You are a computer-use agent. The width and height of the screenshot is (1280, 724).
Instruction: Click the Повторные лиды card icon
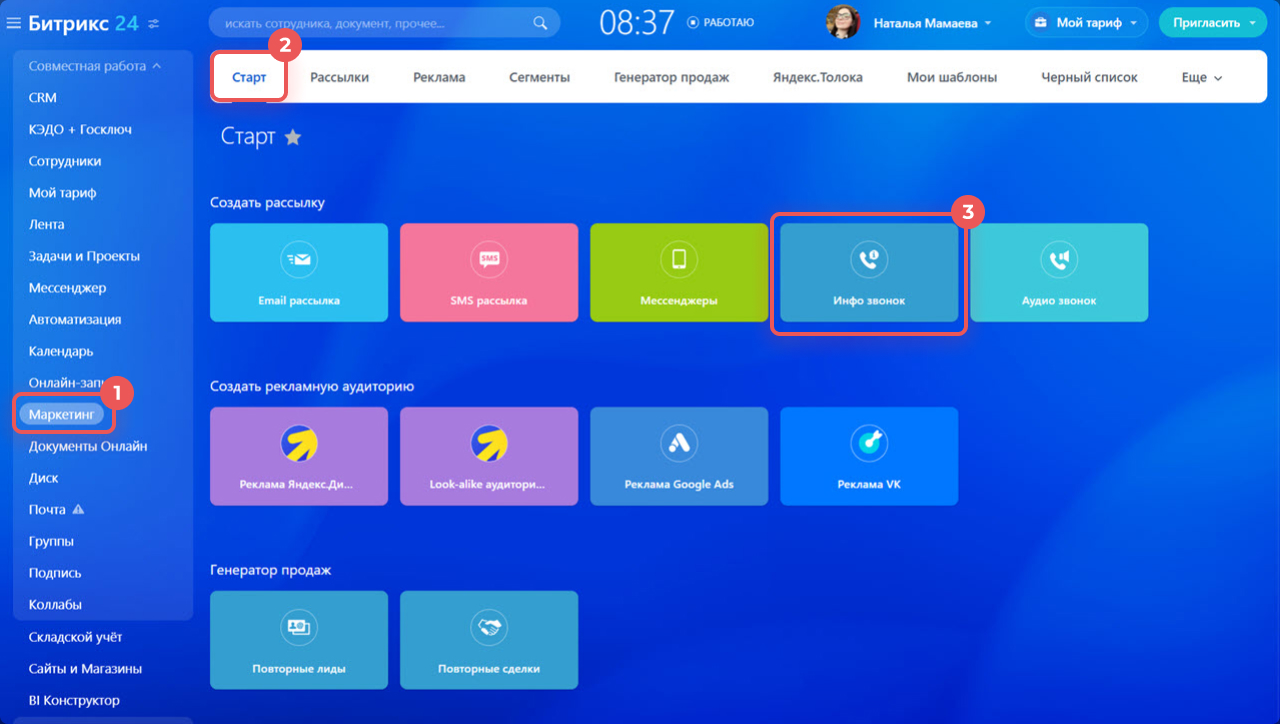pyautogui.click(x=299, y=627)
